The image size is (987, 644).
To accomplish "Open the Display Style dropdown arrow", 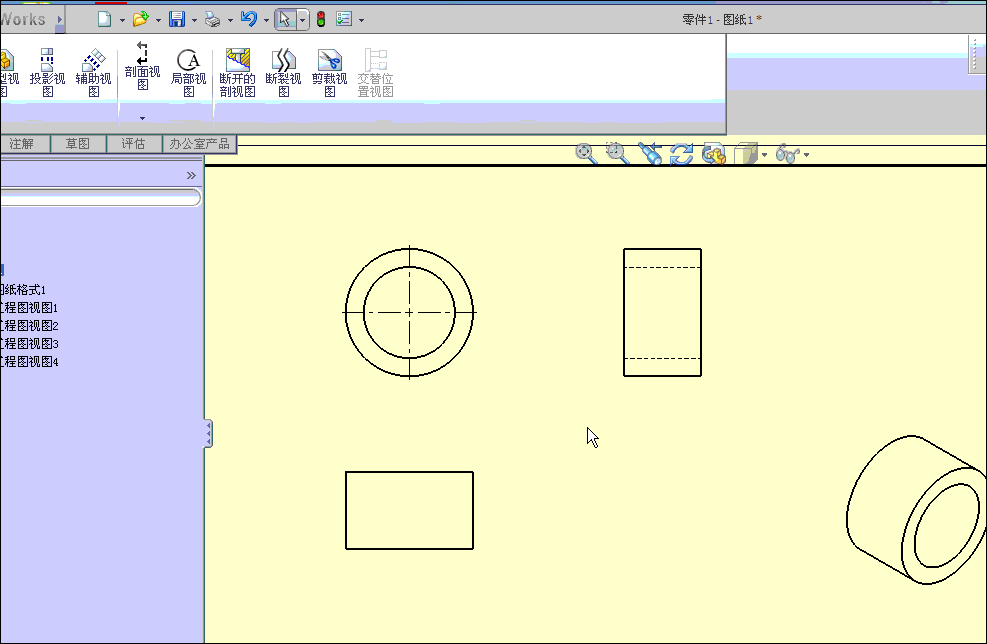I will [765, 154].
